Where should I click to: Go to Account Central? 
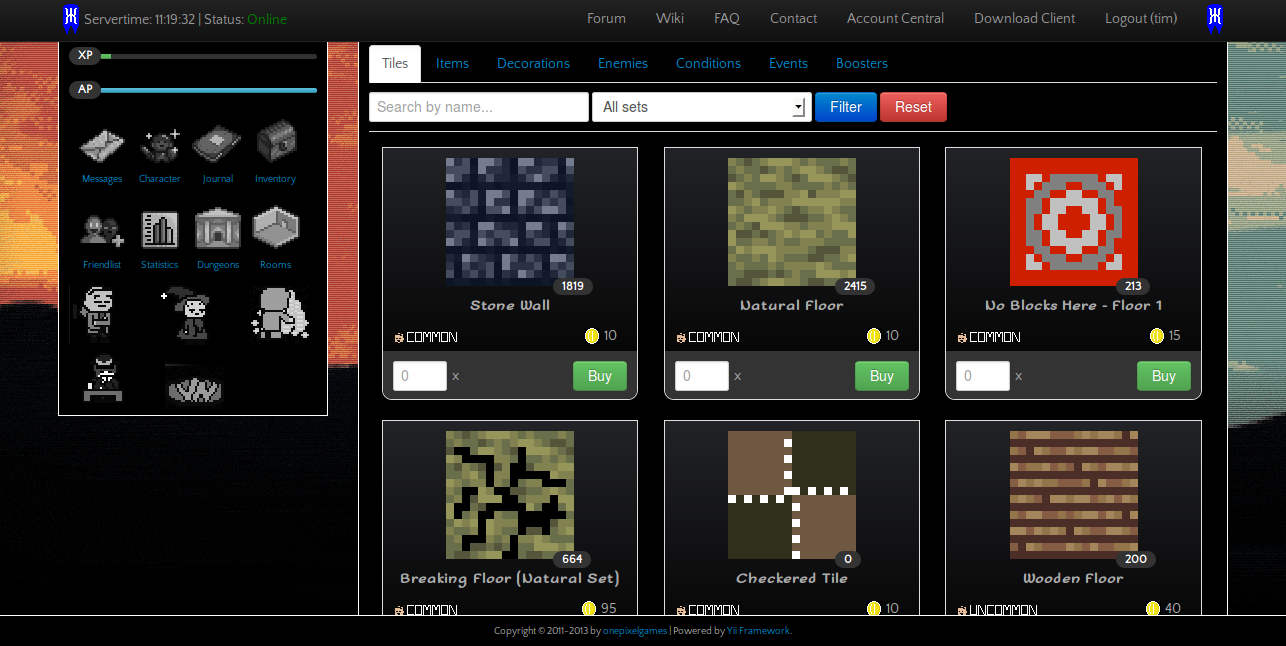(895, 19)
